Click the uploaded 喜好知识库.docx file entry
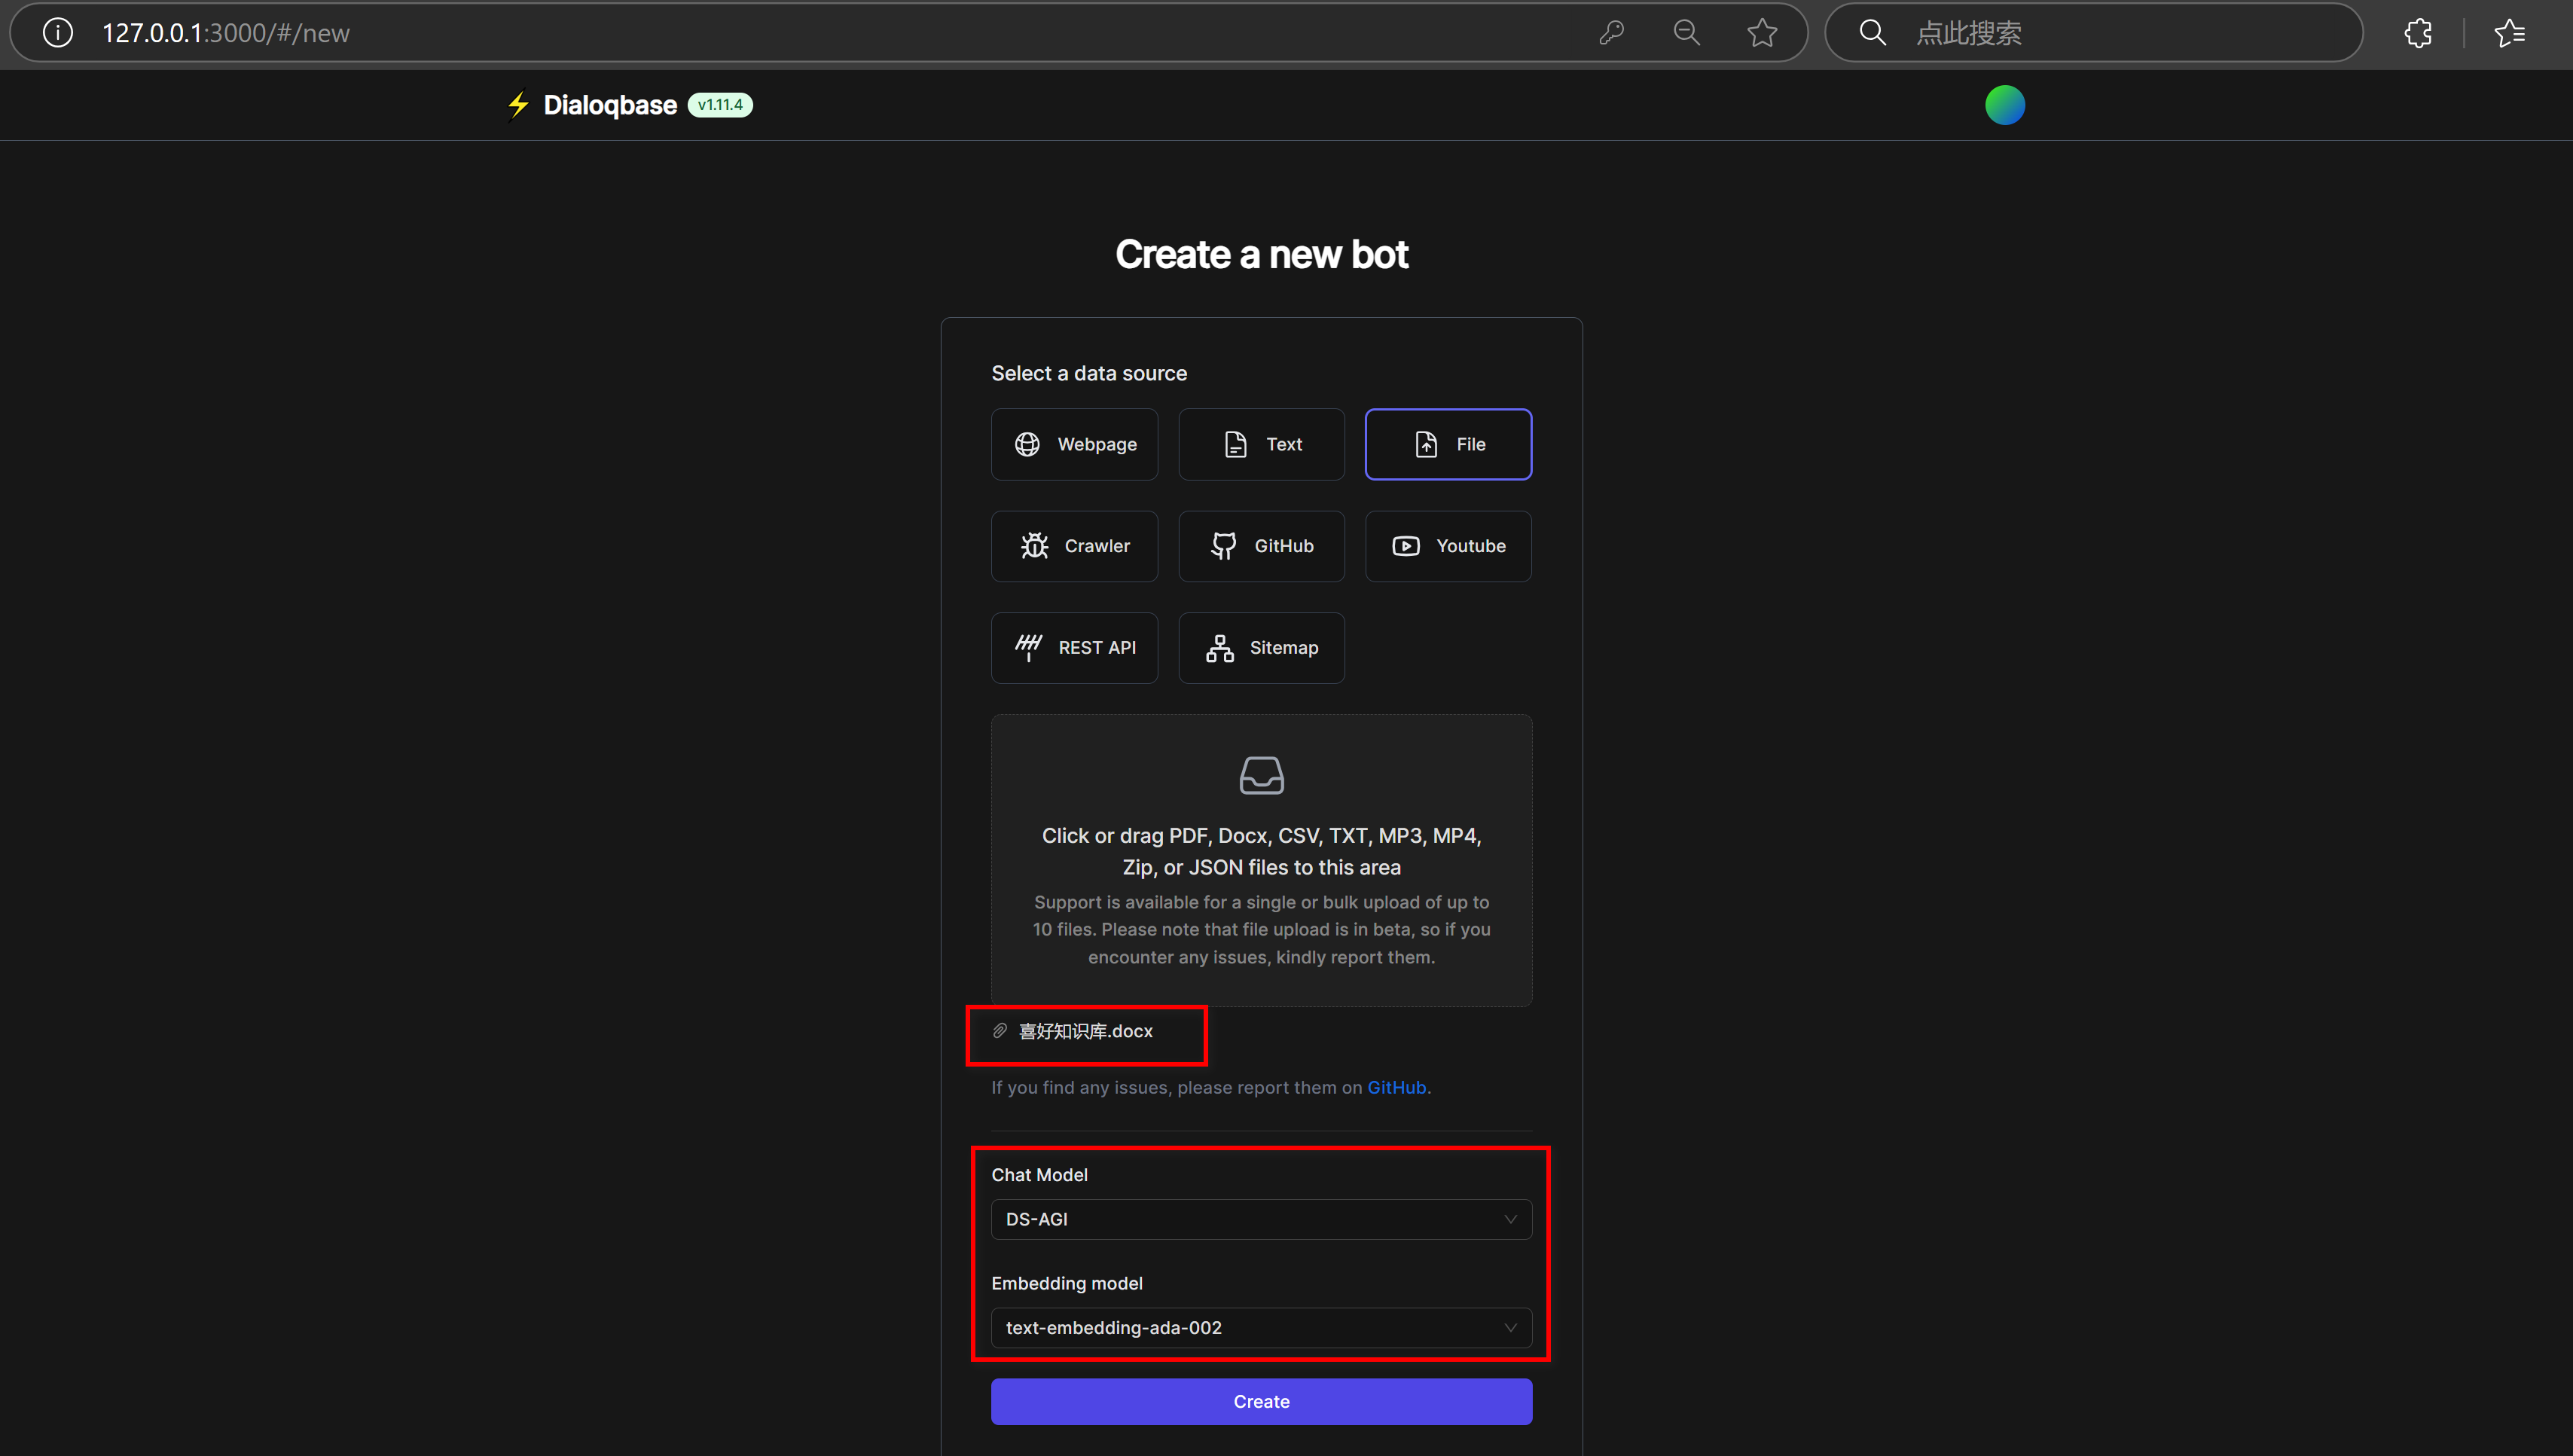Screen dimensions: 2573x1456 tap(1085, 1031)
